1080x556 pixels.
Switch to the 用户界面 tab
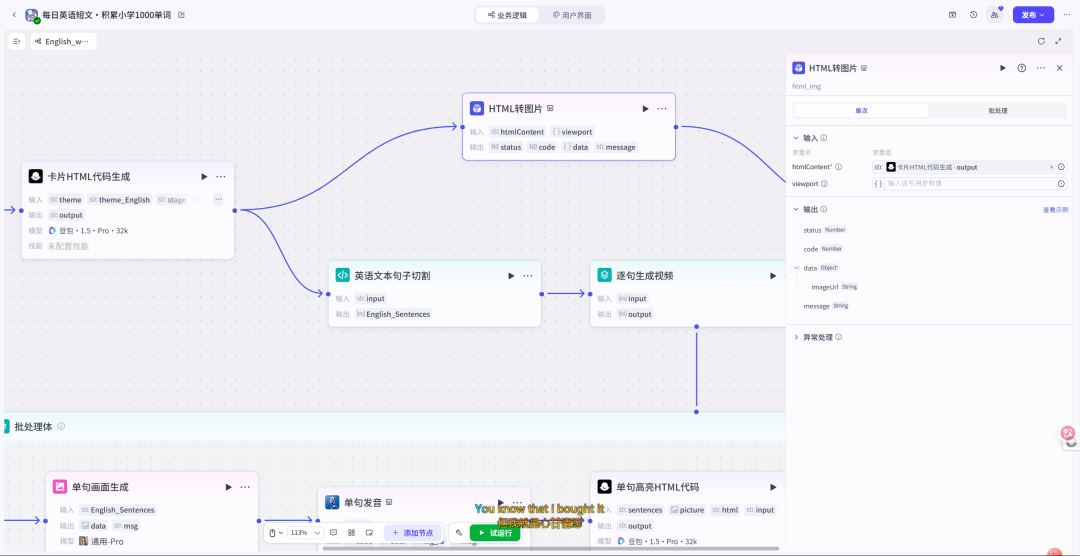(572, 14)
